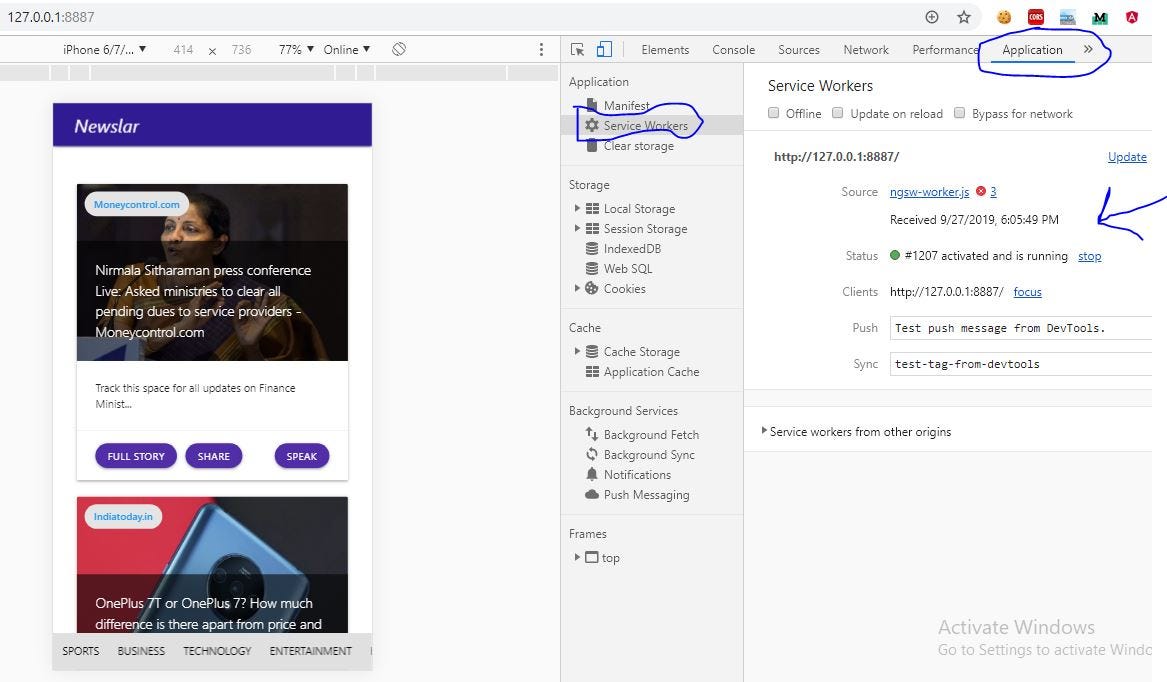The width and height of the screenshot is (1167, 682).
Task: Open the Clear storage panel
Action: coord(638,145)
